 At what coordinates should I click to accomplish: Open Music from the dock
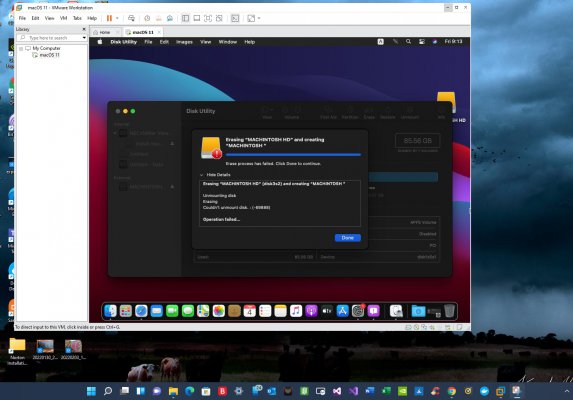click(x=296, y=311)
